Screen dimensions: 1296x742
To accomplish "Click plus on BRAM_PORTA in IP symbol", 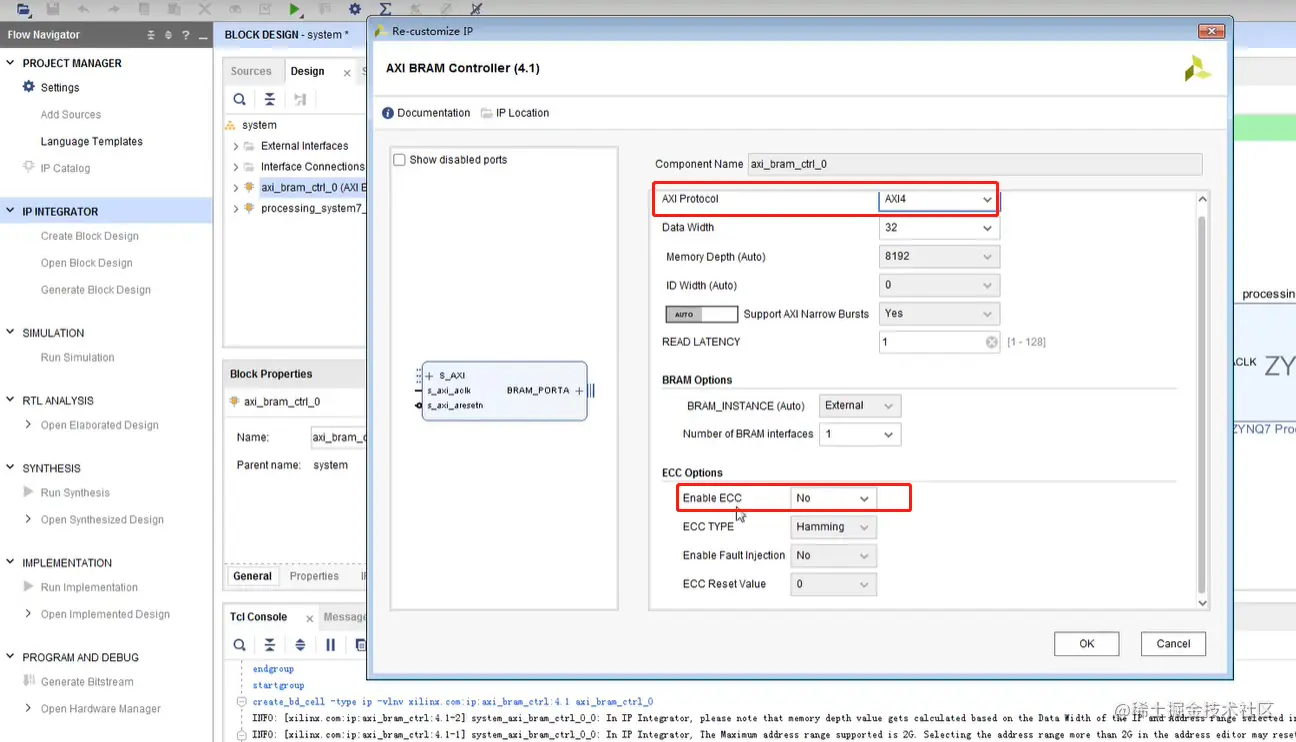I will pyautogui.click(x=579, y=391).
